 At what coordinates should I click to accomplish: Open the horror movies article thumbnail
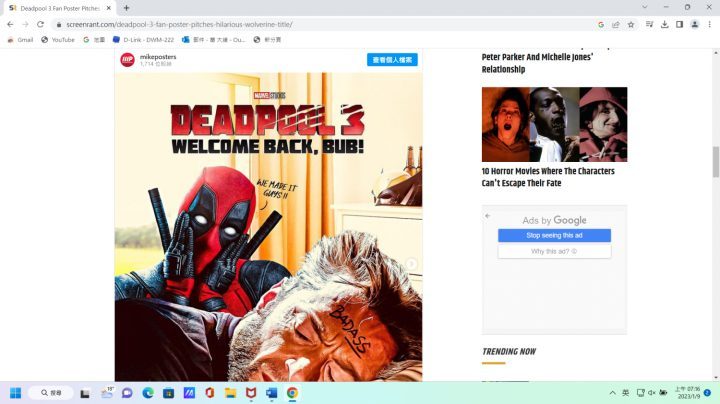(554, 124)
